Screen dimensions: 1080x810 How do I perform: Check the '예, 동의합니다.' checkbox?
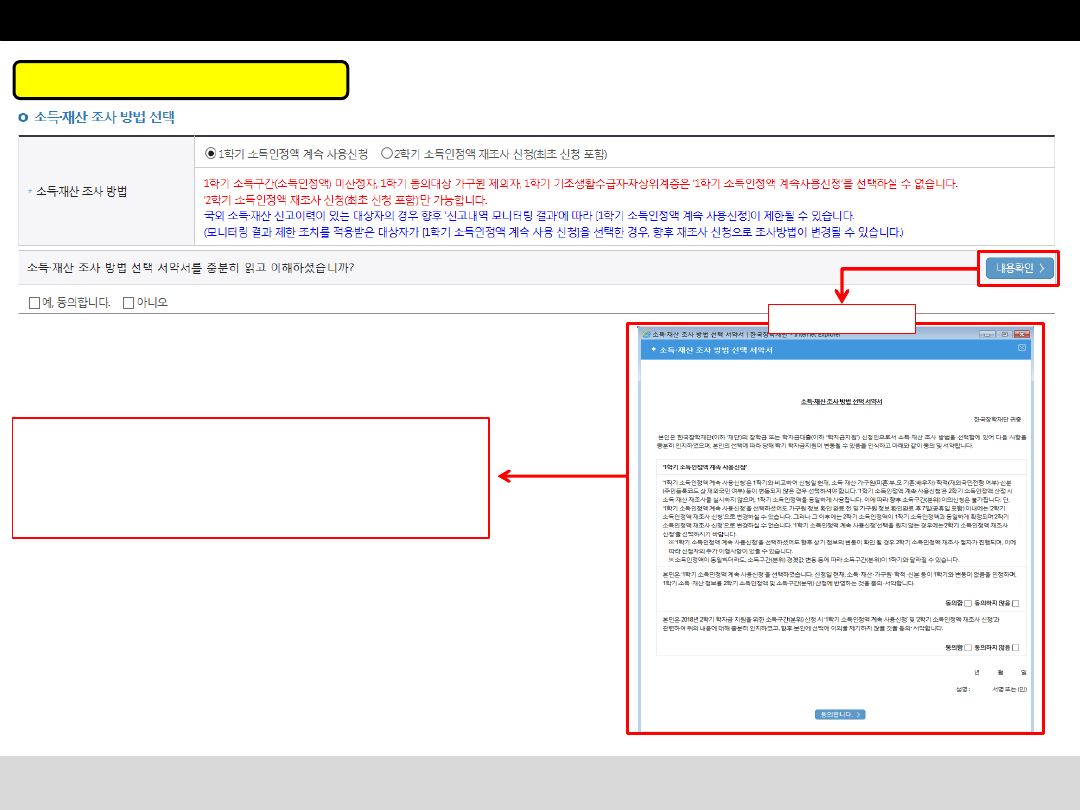click(x=35, y=302)
